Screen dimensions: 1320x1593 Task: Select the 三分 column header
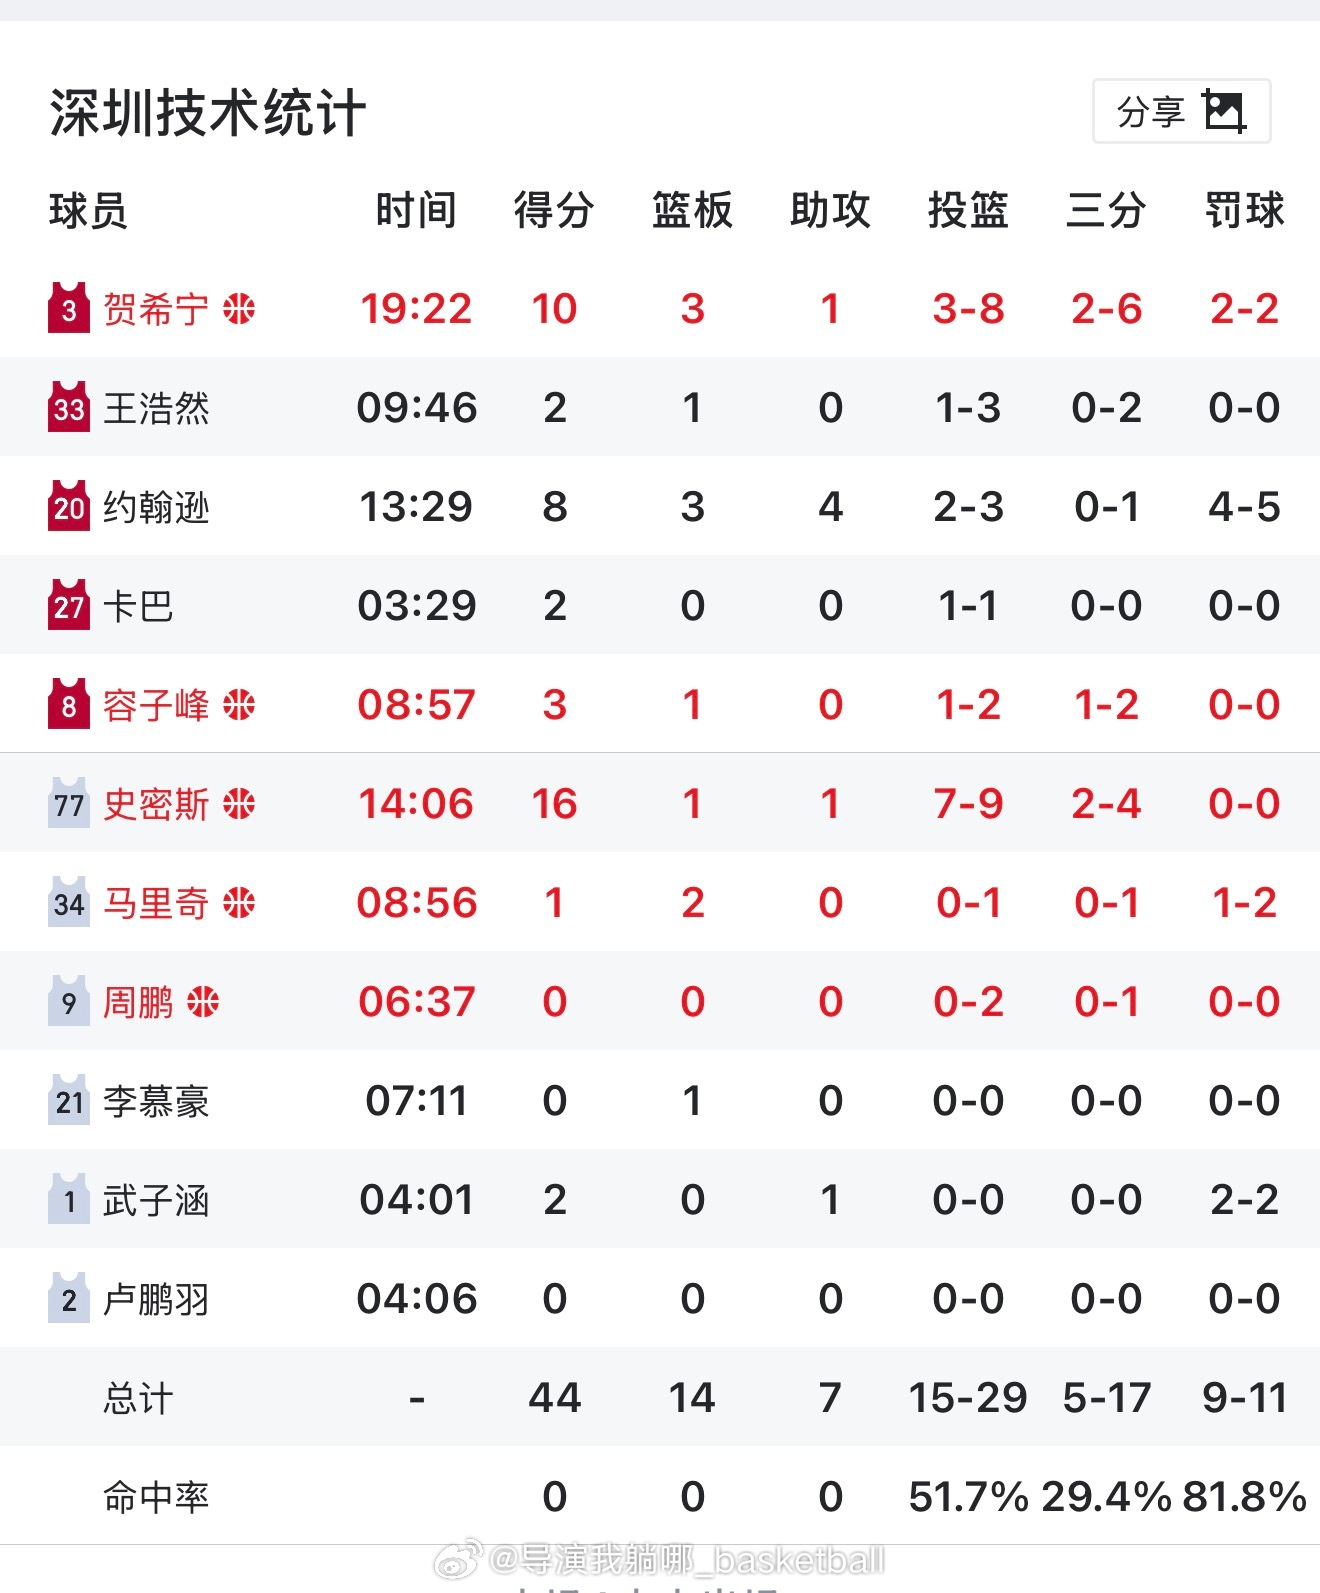point(1106,211)
